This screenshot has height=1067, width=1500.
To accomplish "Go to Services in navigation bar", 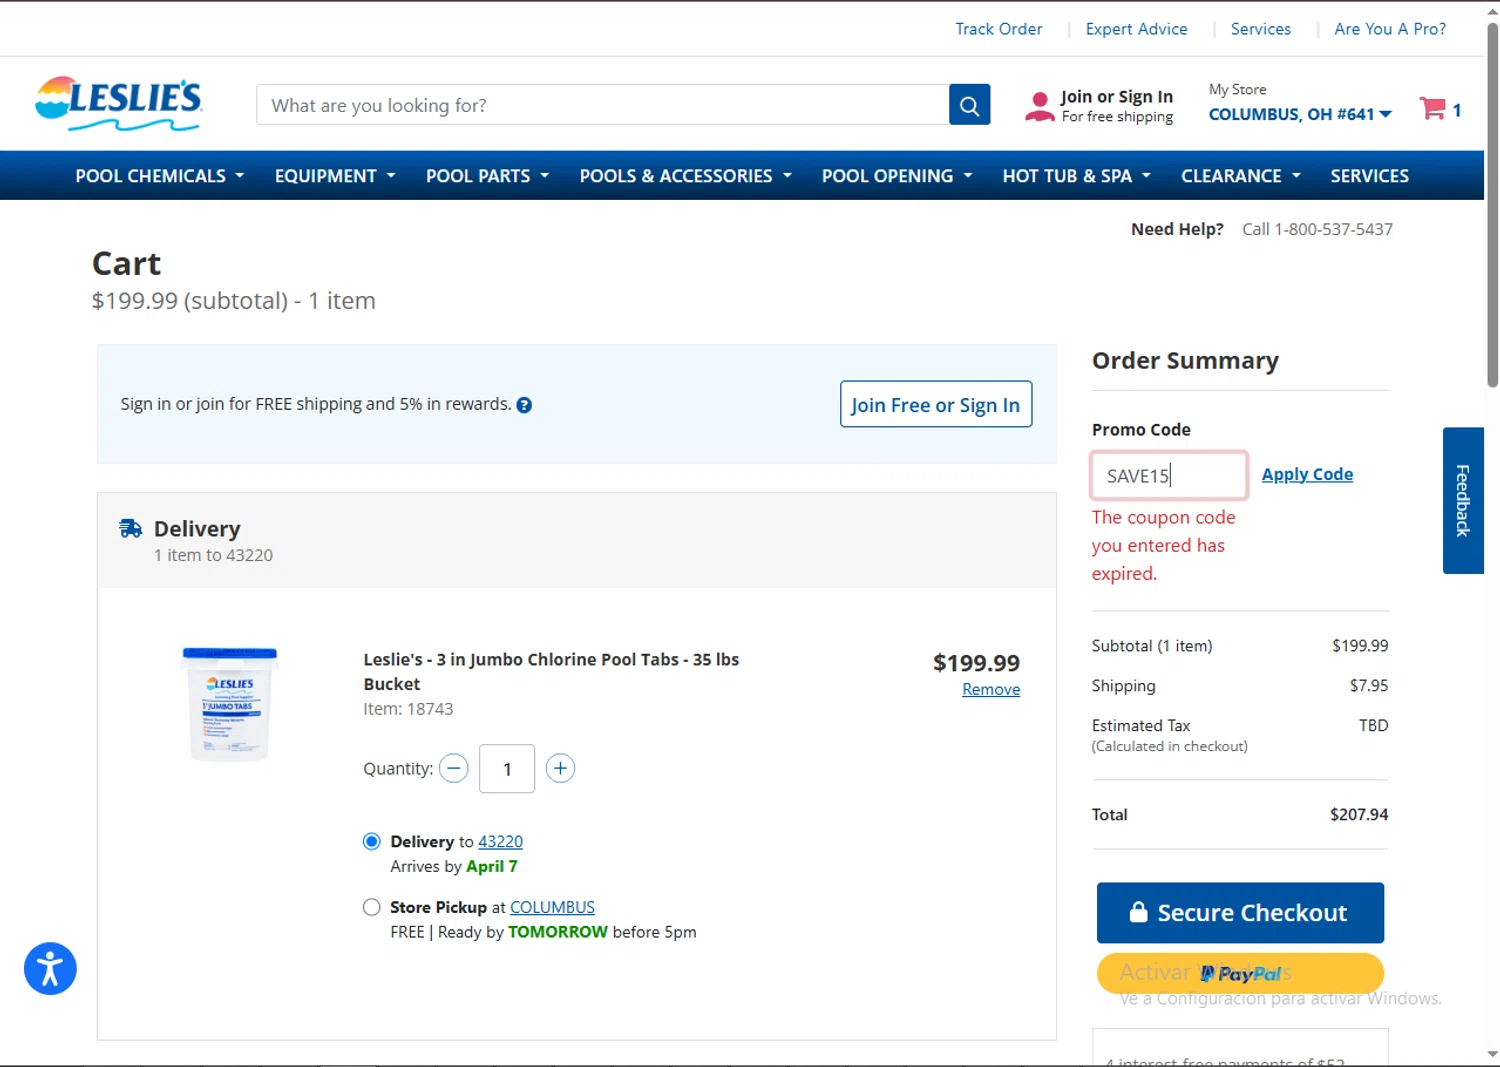I will click(1369, 176).
